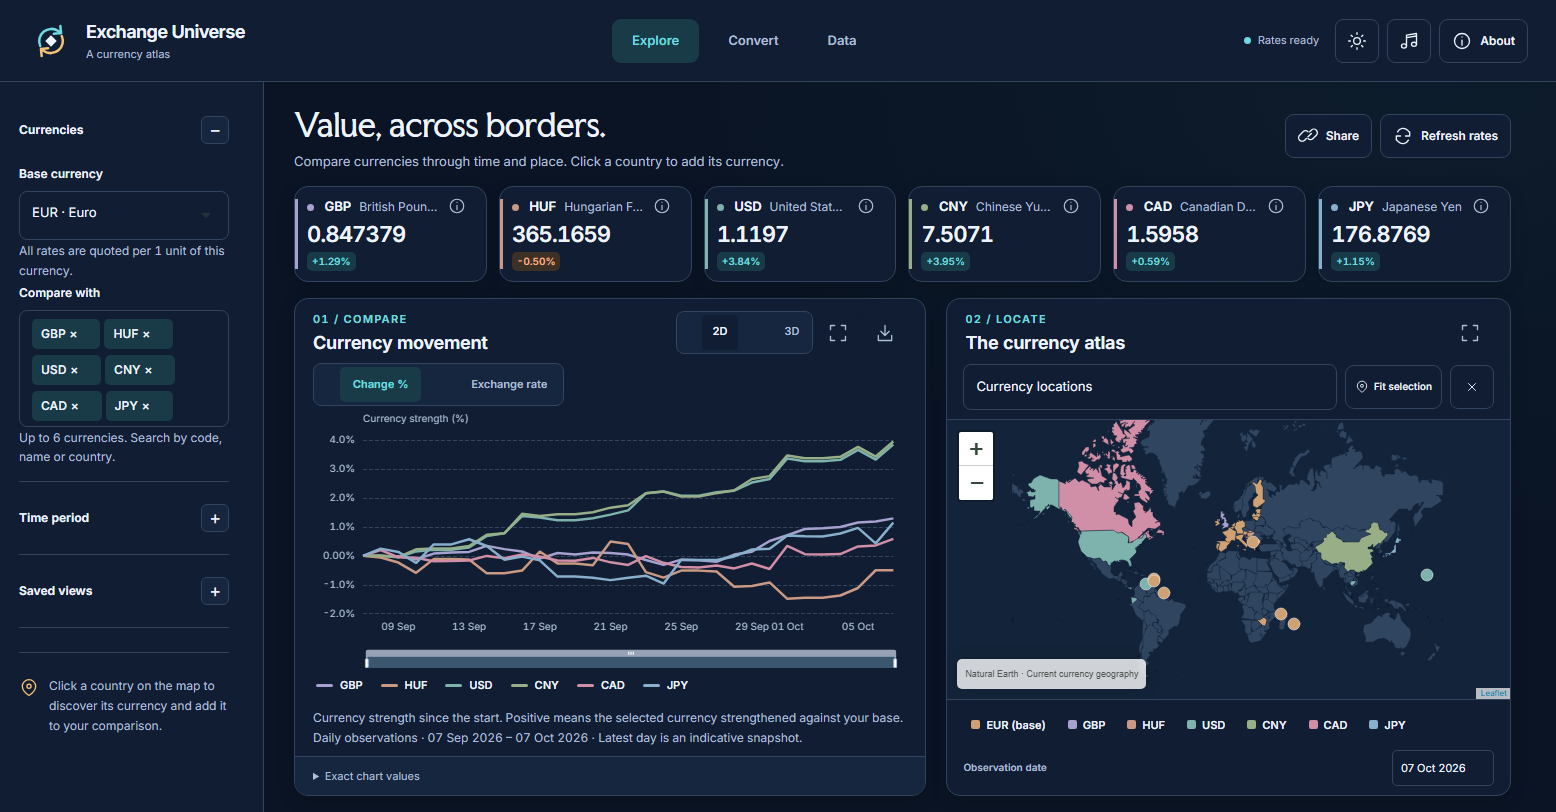The width and height of the screenshot is (1556, 812).
Task: Open the Observation date picker
Action: pos(1442,768)
